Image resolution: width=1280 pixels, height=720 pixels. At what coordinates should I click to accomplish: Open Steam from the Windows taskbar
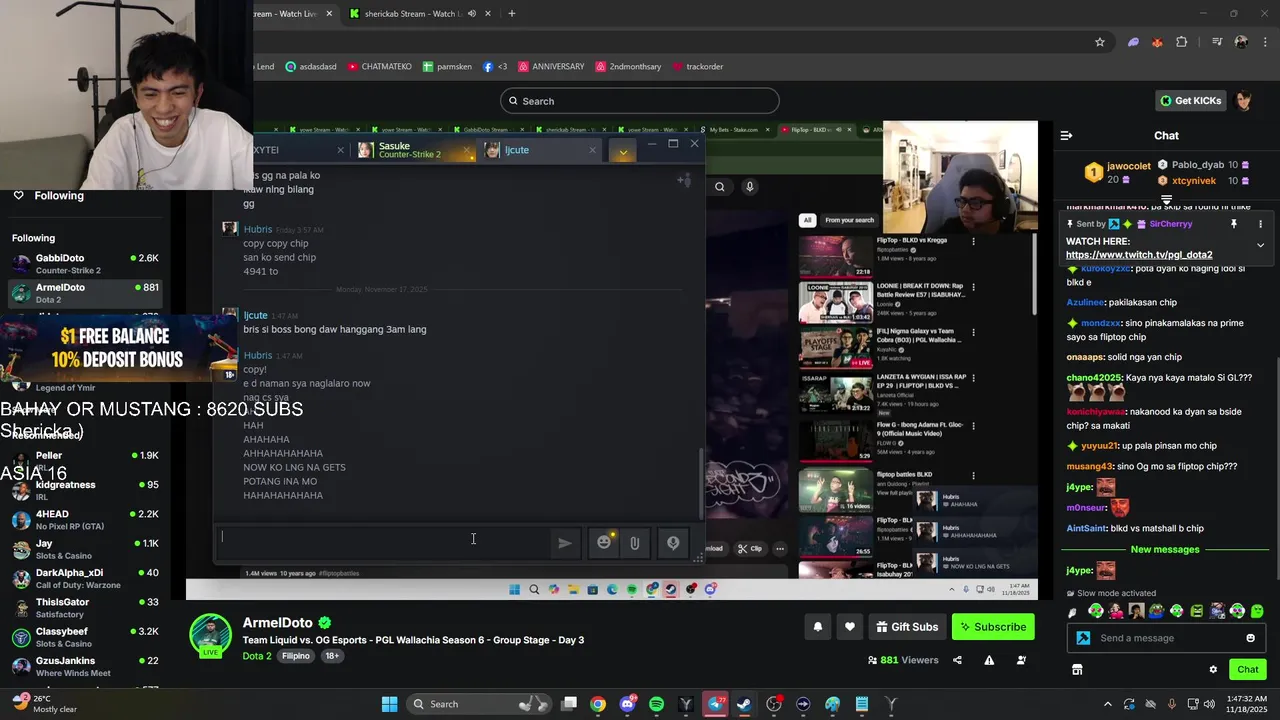[744, 704]
